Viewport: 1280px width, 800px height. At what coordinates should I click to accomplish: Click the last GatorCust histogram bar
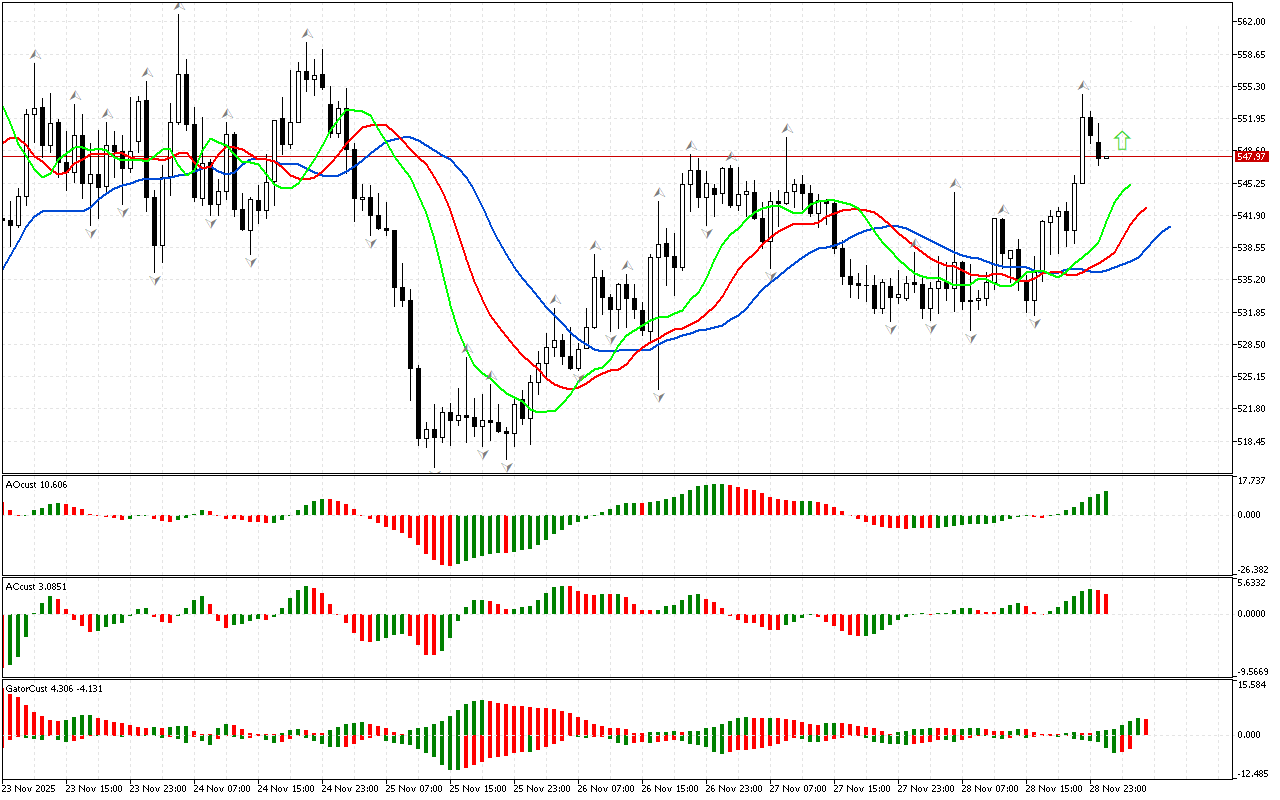coord(1146,727)
